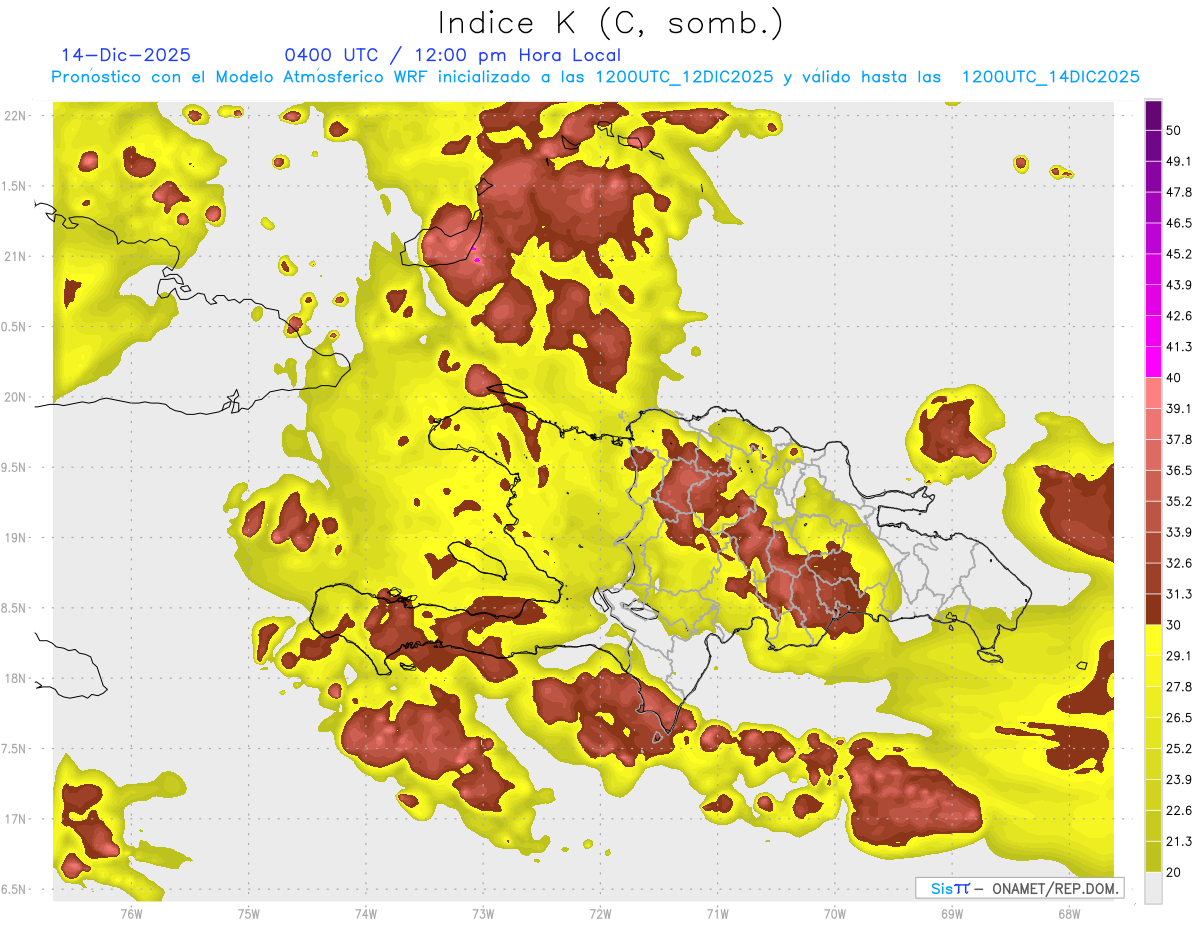Click the "7.5N" latitude axis label

coord(15,749)
